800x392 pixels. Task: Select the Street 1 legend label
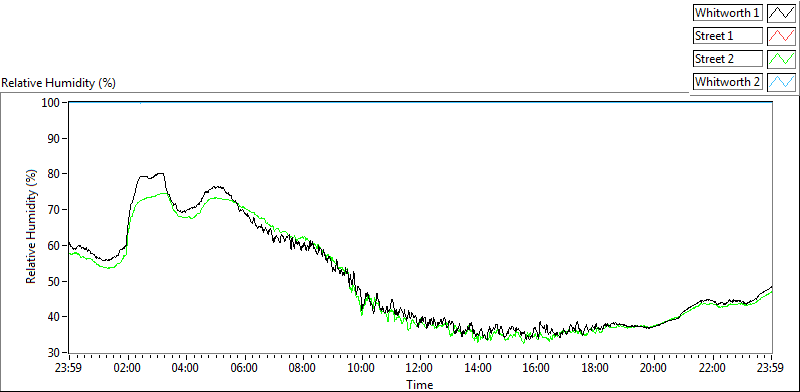pos(727,36)
